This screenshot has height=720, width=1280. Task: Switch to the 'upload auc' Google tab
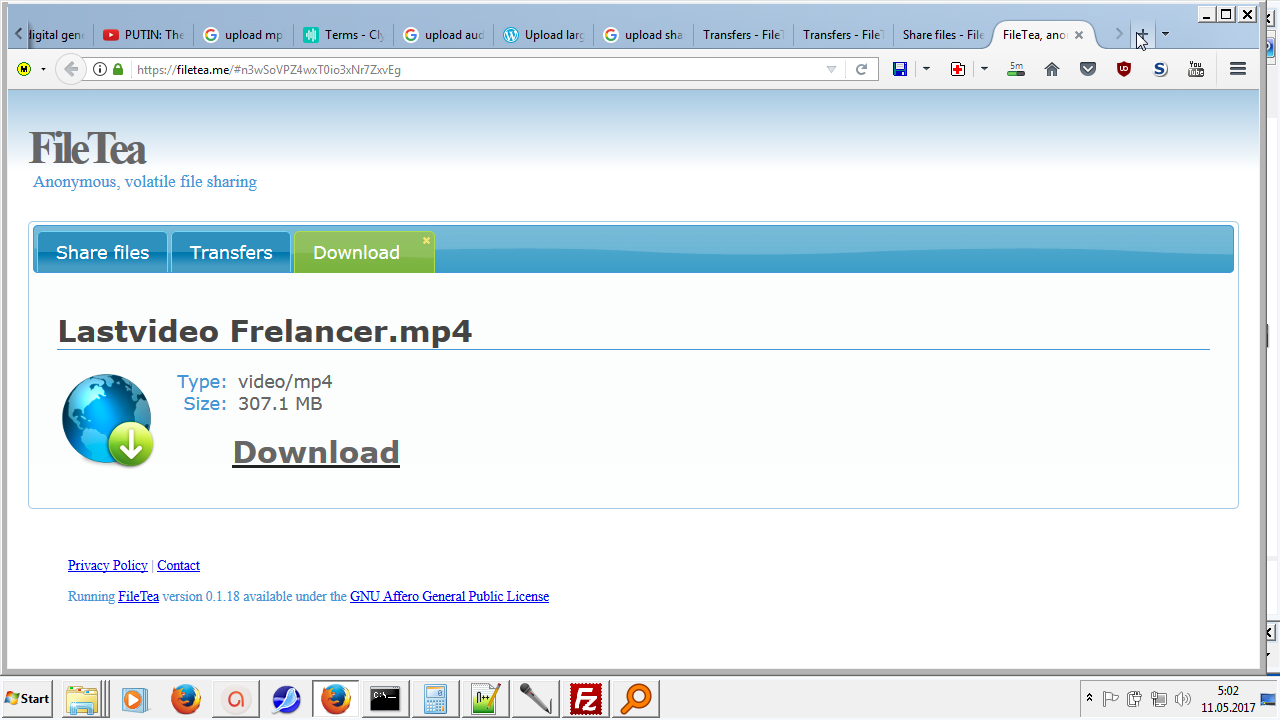(x=443, y=35)
